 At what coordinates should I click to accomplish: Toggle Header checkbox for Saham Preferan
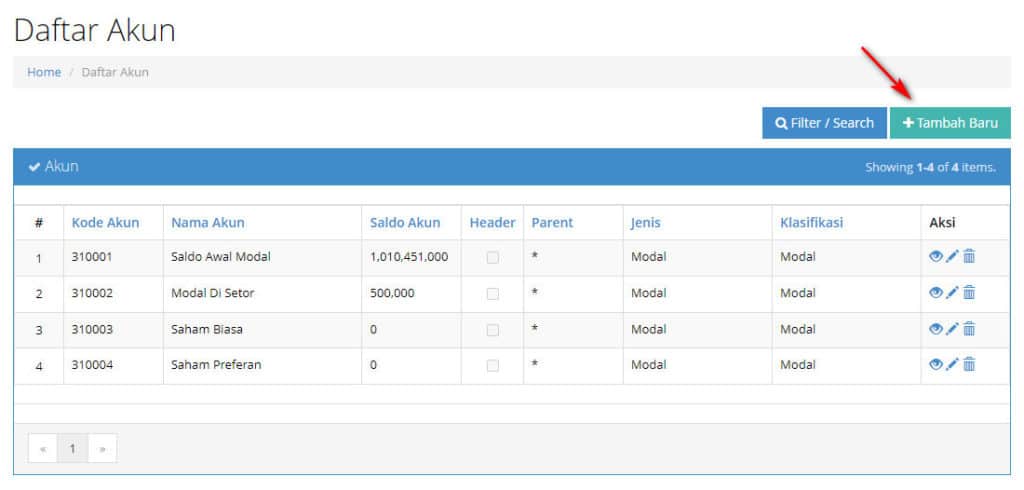coord(492,366)
